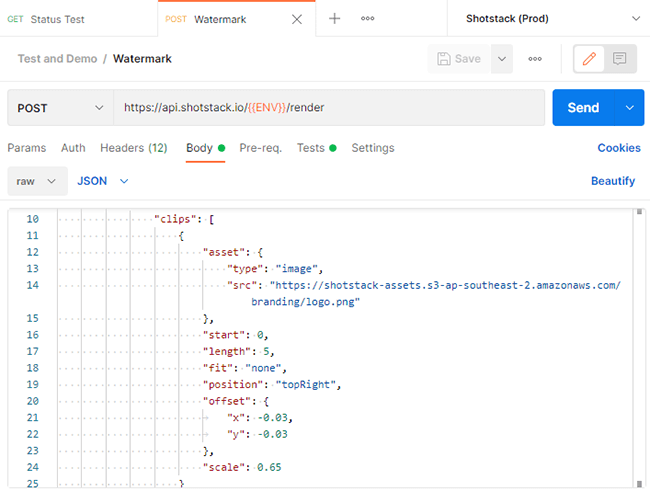Click the Send button
Screen dimensions: 650x491
pyautogui.click(x=583, y=108)
